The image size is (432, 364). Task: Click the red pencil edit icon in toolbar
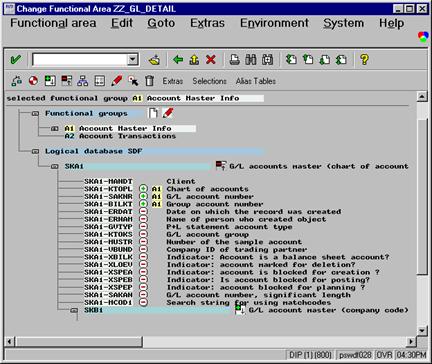click(x=117, y=81)
